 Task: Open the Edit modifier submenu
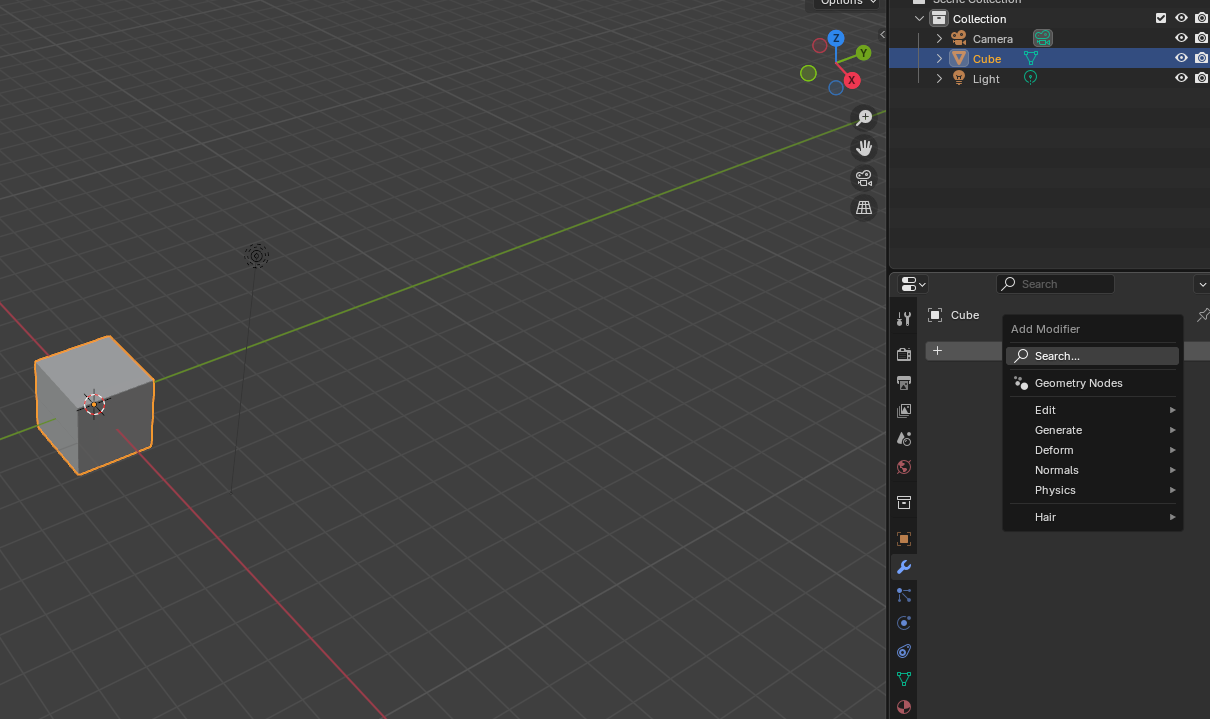pos(1093,410)
